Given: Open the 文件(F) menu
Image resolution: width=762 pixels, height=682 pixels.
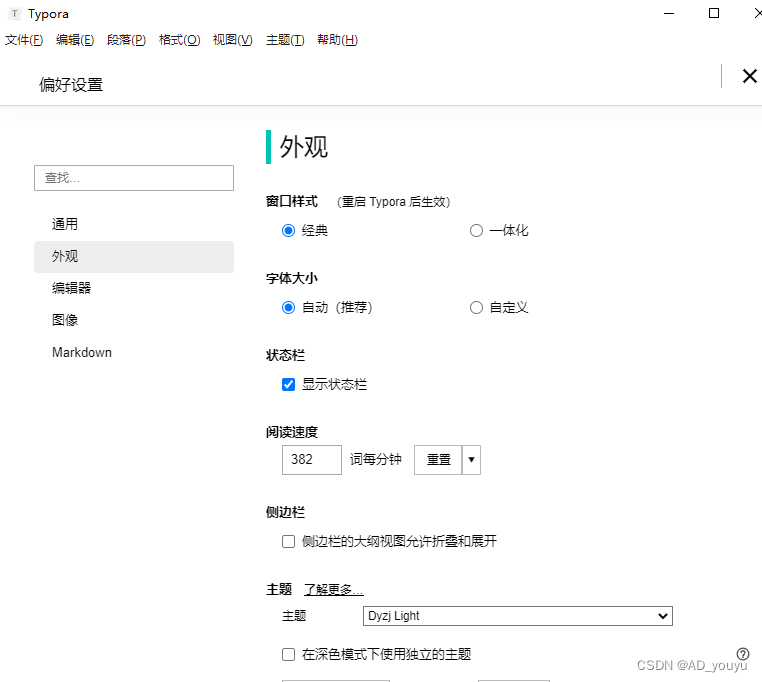Looking at the screenshot, I should coord(24,40).
